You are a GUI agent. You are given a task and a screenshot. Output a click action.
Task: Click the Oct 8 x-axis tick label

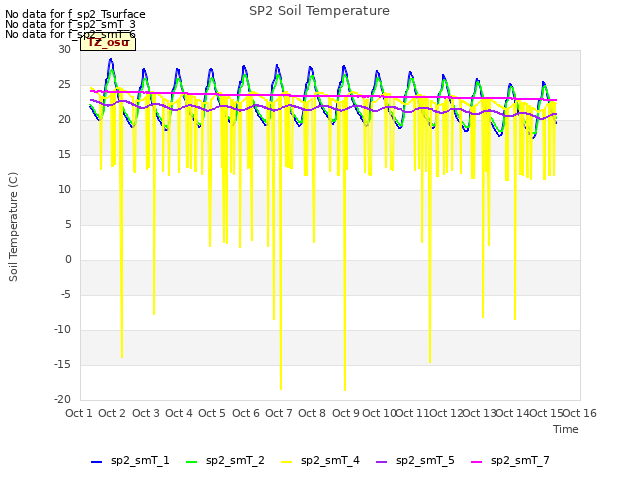coord(312,413)
